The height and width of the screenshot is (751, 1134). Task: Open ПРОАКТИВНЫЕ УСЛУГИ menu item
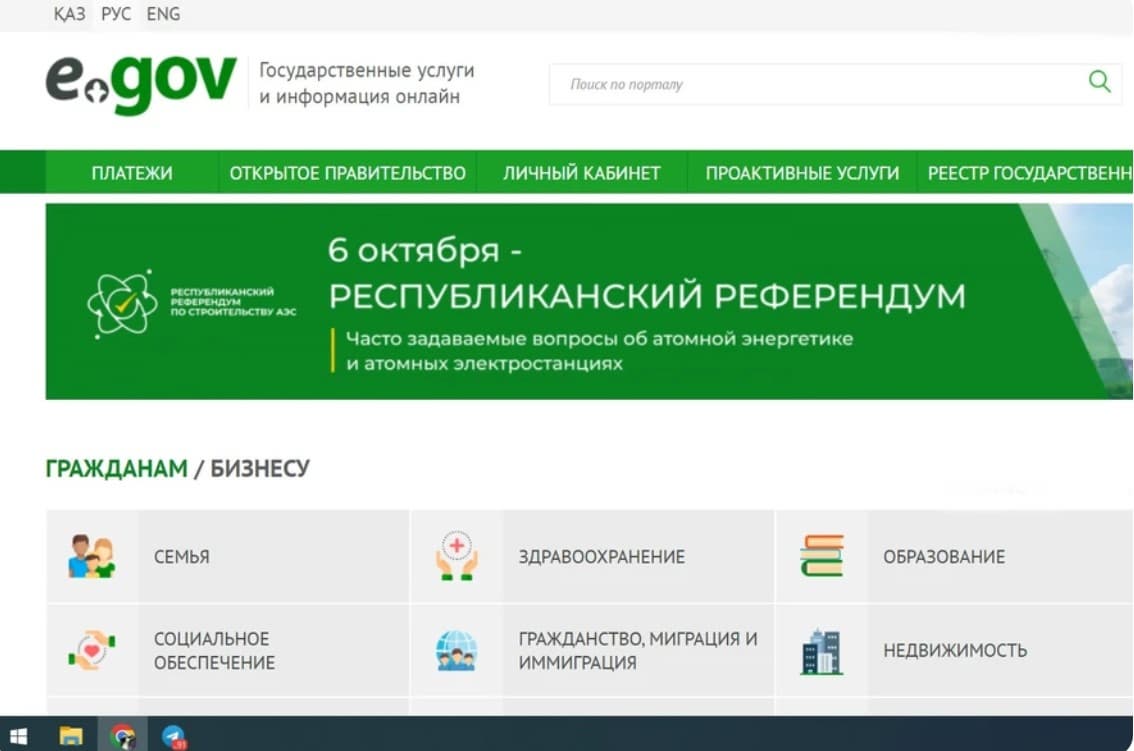coord(802,173)
